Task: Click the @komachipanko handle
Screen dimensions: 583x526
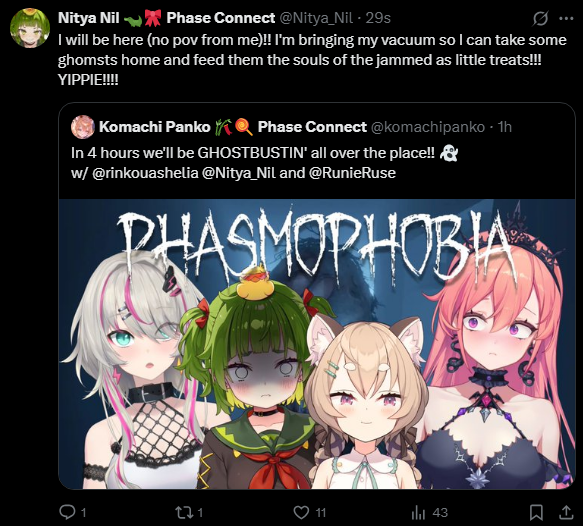Action: [x=428, y=127]
